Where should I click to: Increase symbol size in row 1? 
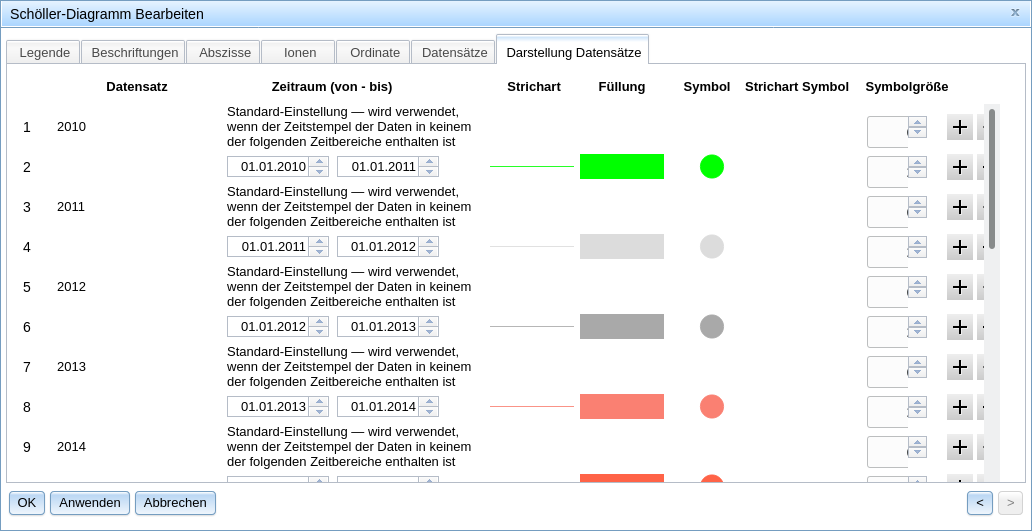pyautogui.click(x=917, y=122)
